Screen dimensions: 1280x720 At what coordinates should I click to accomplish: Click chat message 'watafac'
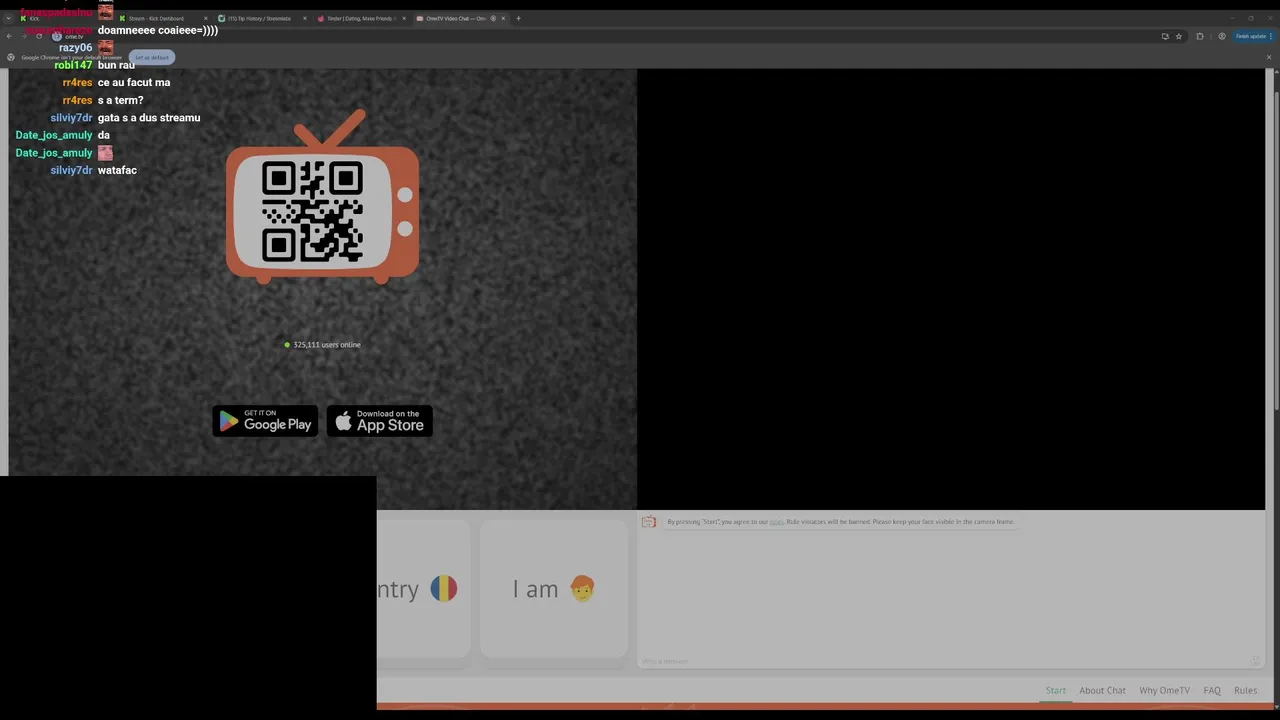[x=117, y=170]
